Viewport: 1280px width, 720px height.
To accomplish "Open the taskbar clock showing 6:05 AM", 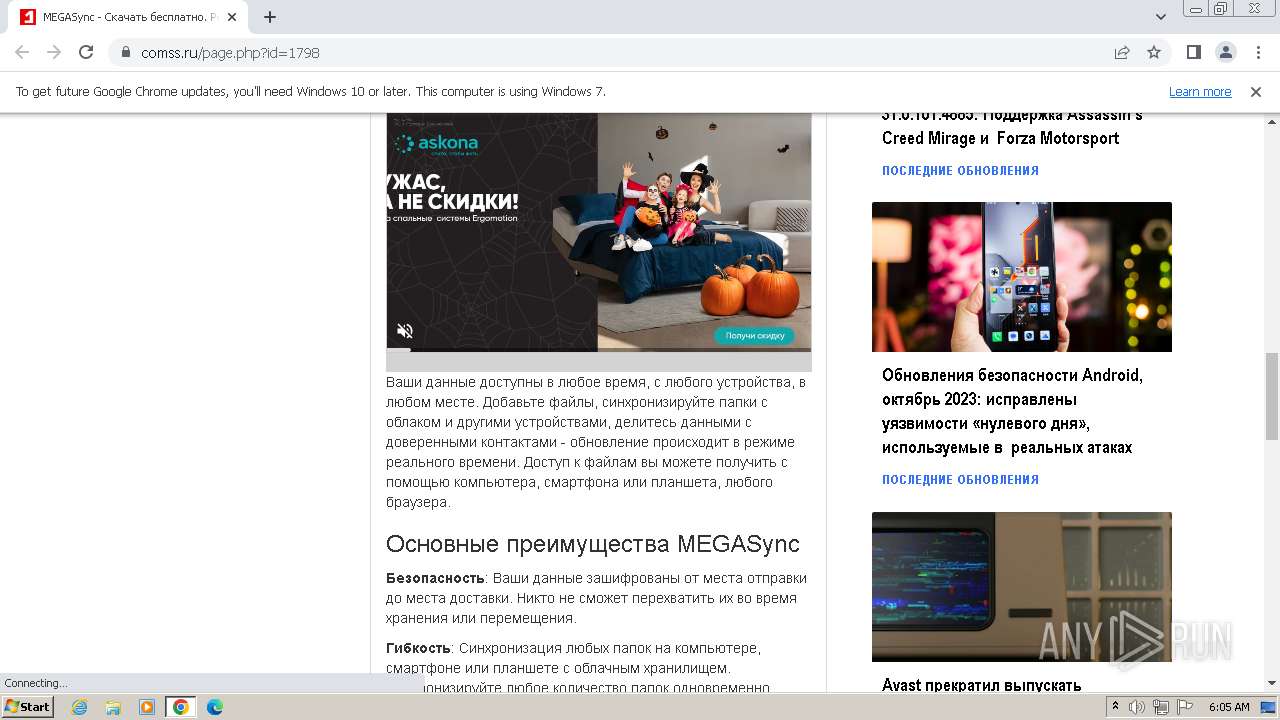I will 1229,707.
